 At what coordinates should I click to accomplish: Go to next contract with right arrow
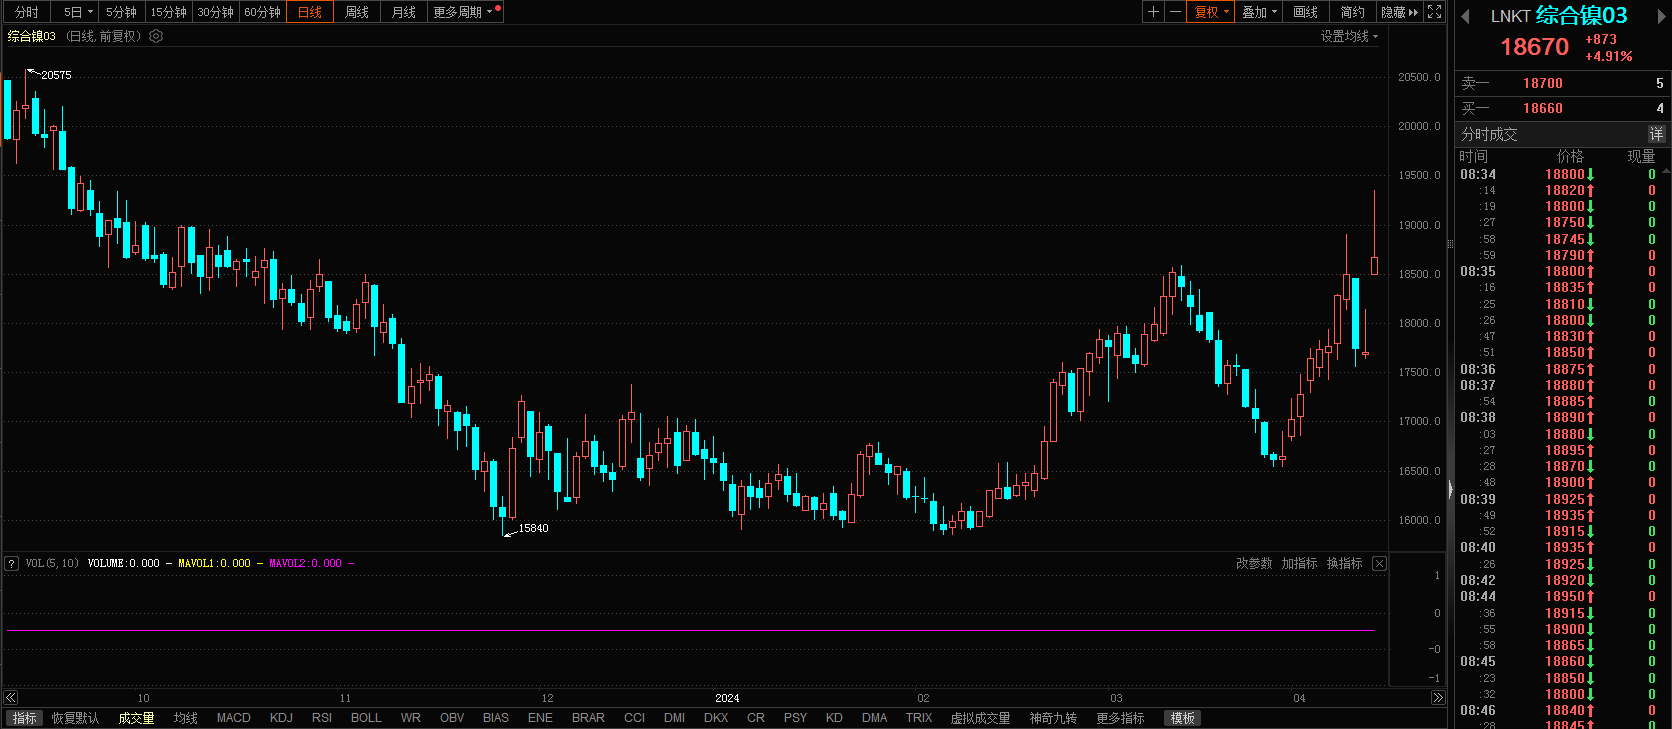click(1661, 16)
